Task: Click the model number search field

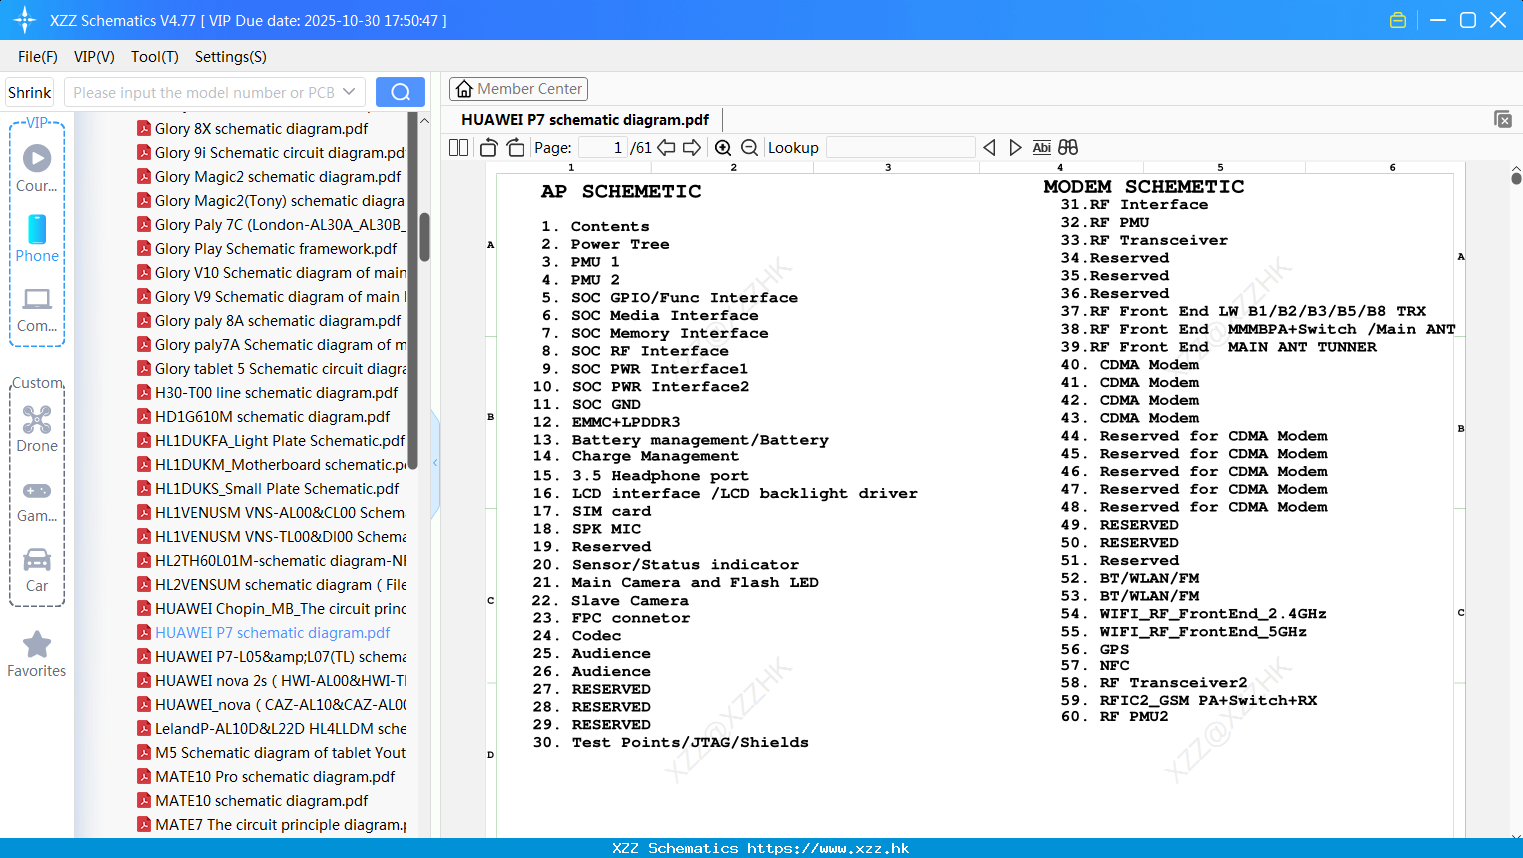Action: click(x=204, y=92)
